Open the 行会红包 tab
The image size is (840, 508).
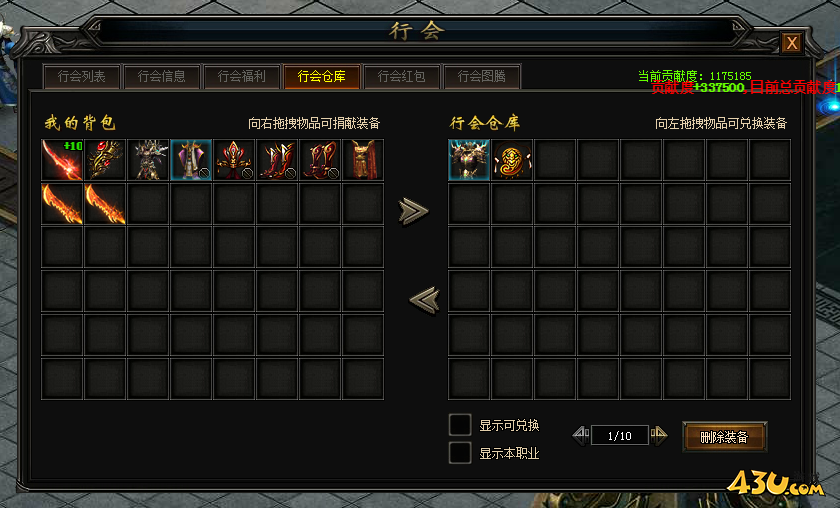[401, 77]
